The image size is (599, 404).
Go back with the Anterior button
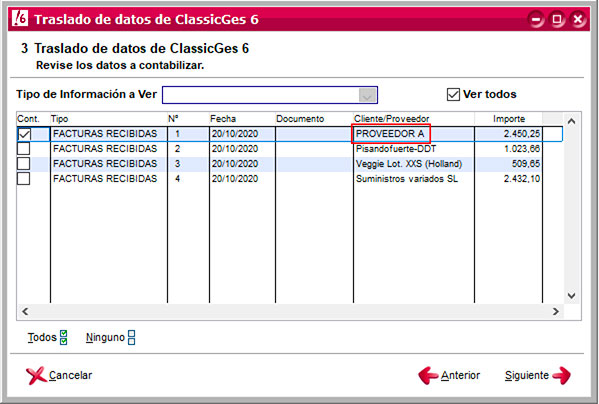pyautogui.click(x=449, y=375)
